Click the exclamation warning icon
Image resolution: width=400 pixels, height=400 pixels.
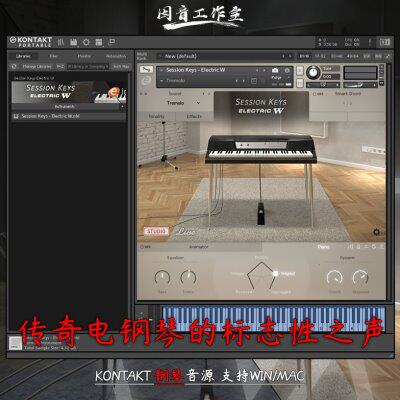[x=370, y=42]
